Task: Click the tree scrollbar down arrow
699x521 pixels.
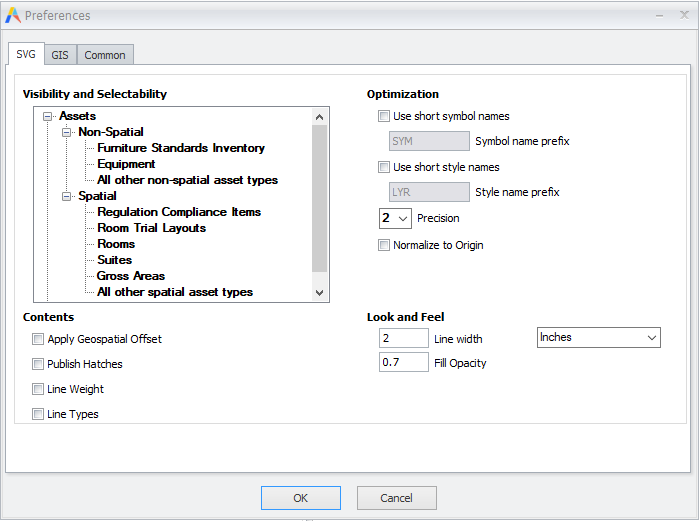Action: [x=319, y=293]
